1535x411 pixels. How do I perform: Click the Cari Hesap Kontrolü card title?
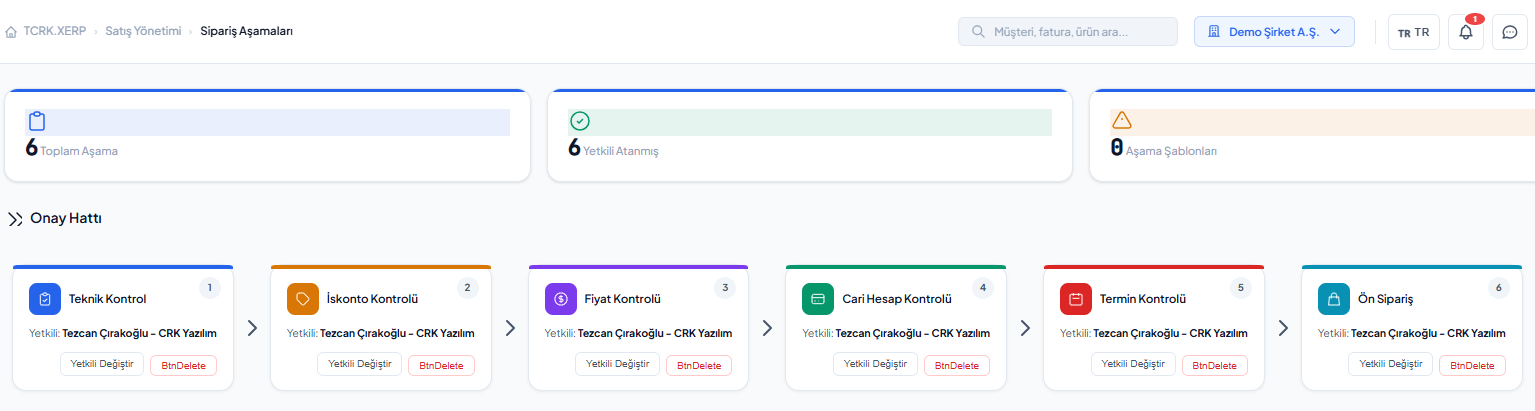(897, 299)
